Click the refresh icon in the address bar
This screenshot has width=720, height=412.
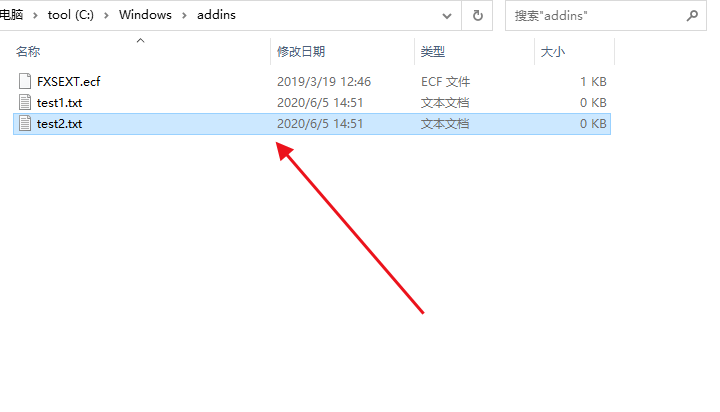pyautogui.click(x=478, y=16)
